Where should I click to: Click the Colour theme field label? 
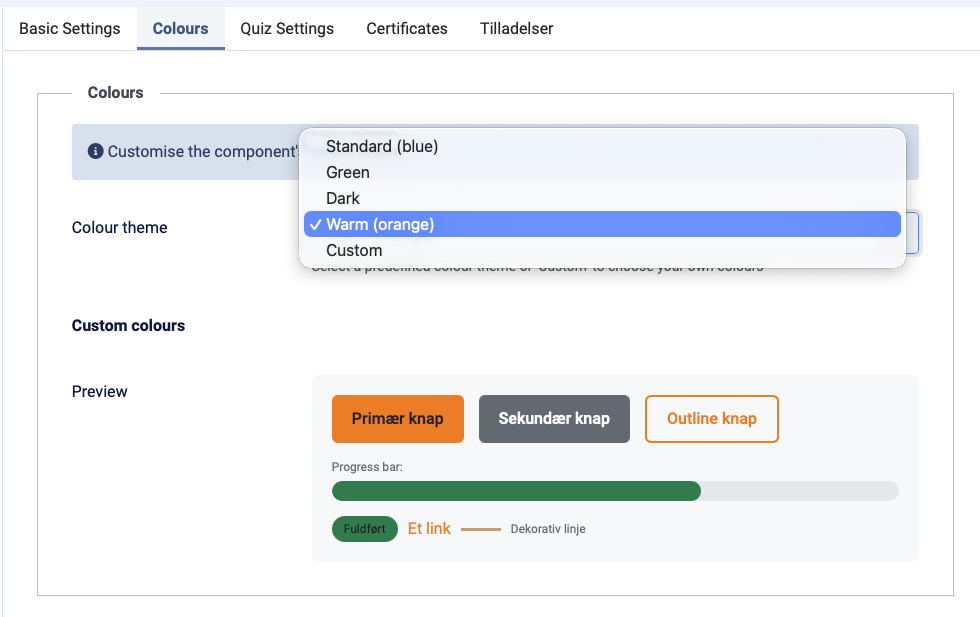(120, 227)
